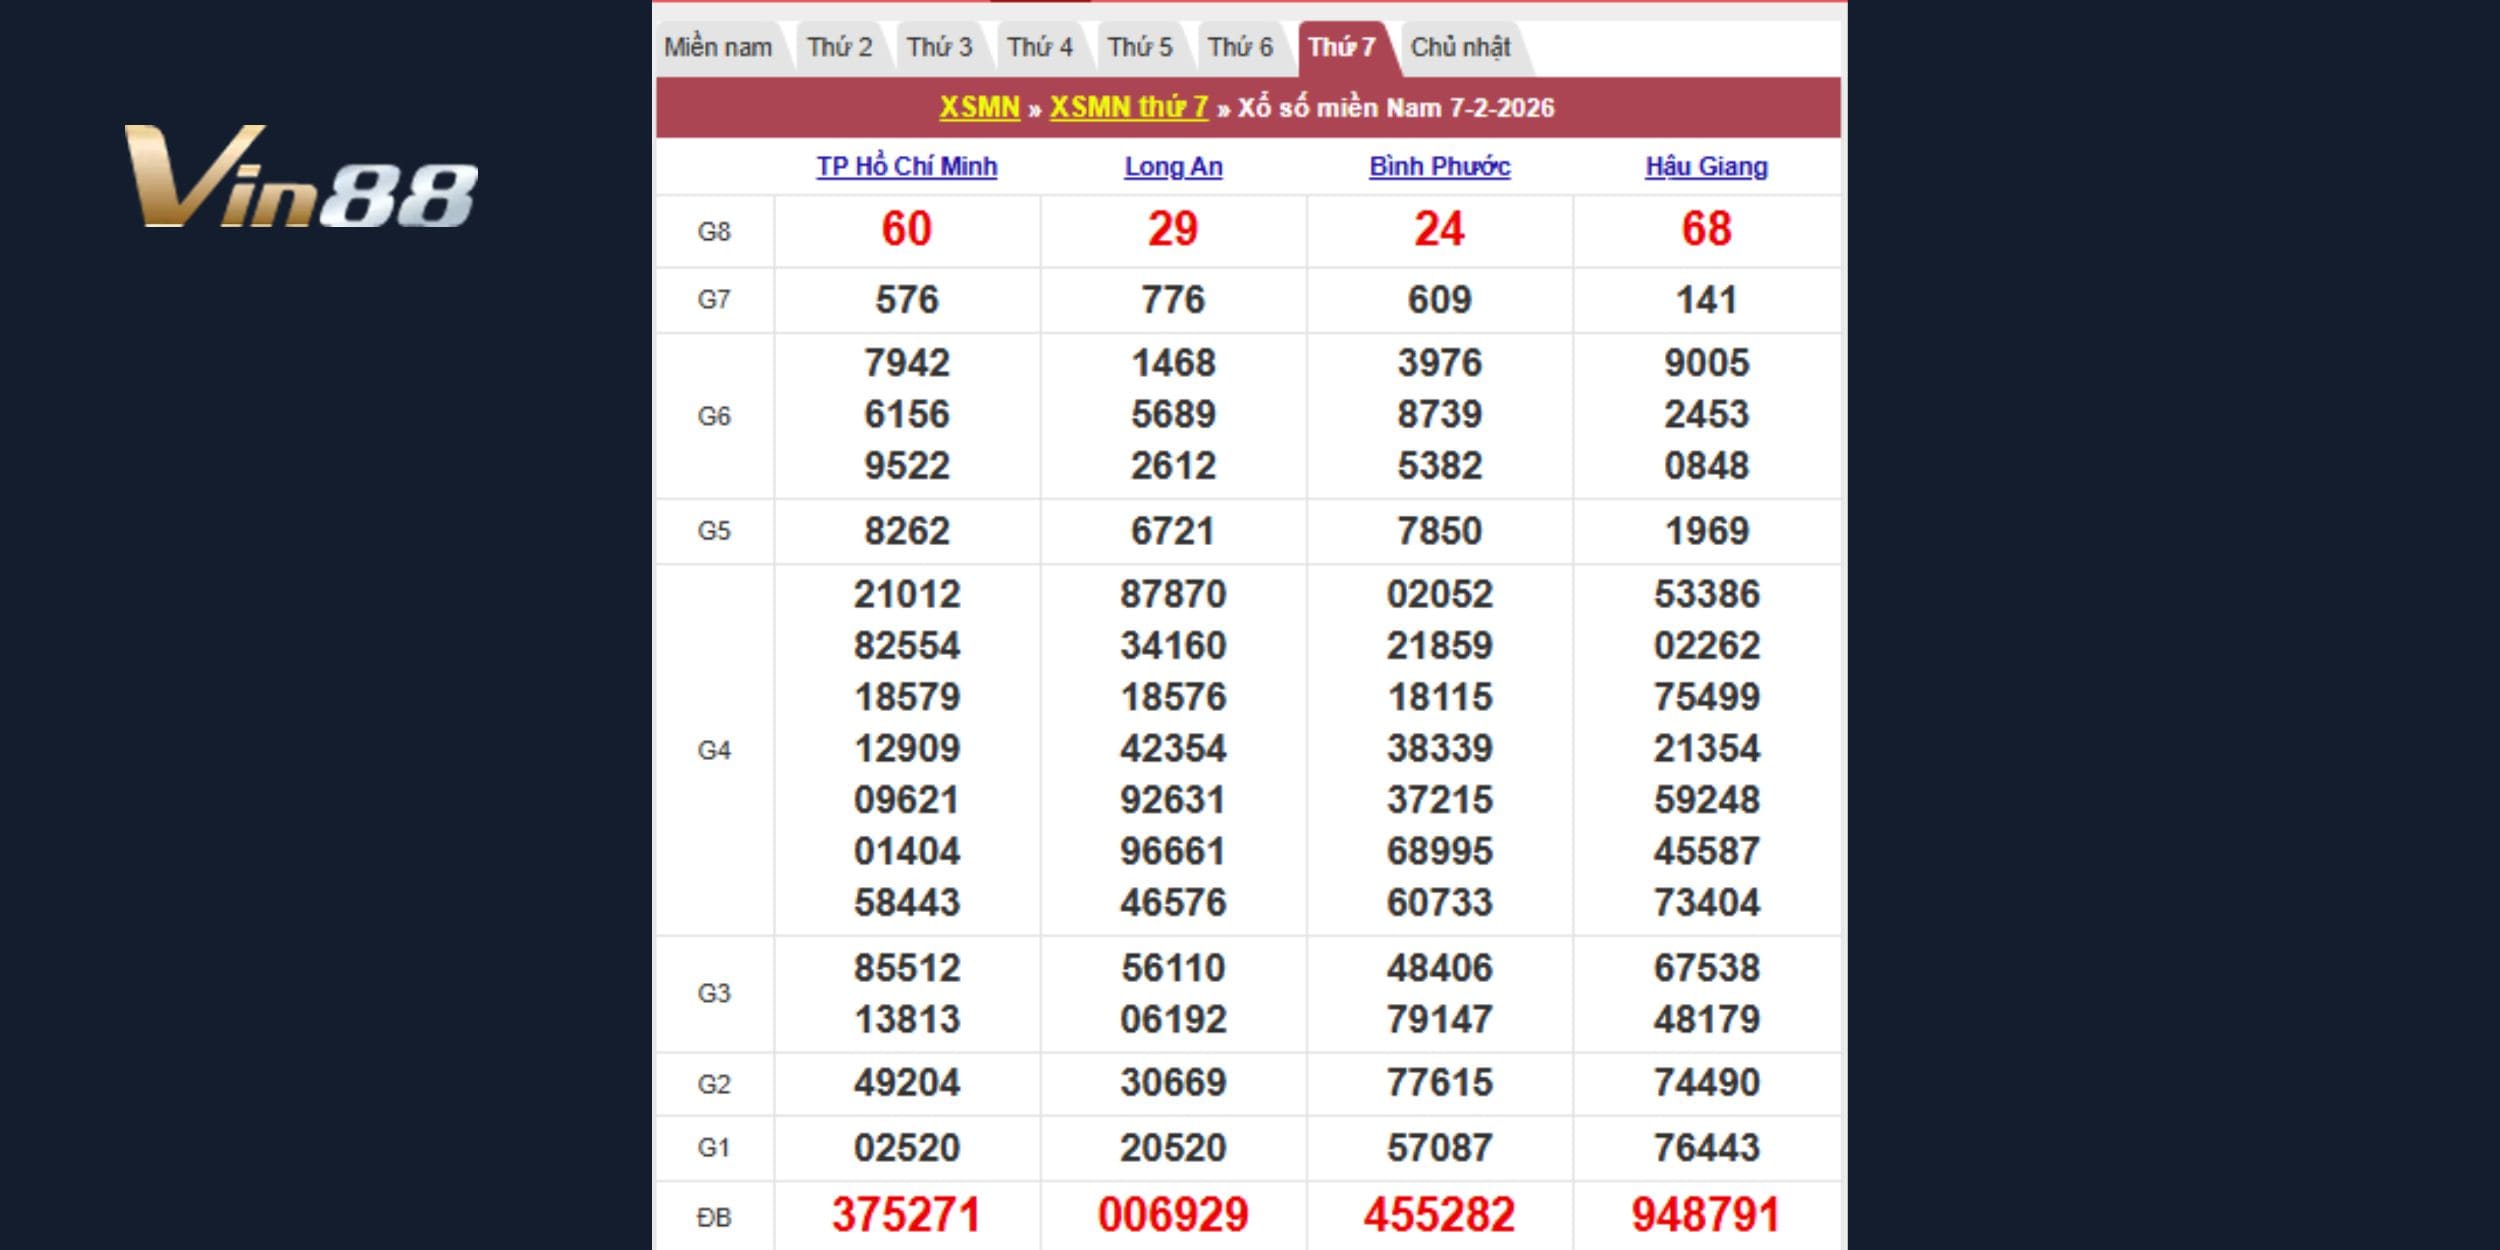The image size is (2500, 1250).
Task: Switch to the Thứ 3 tab
Action: click(x=939, y=47)
